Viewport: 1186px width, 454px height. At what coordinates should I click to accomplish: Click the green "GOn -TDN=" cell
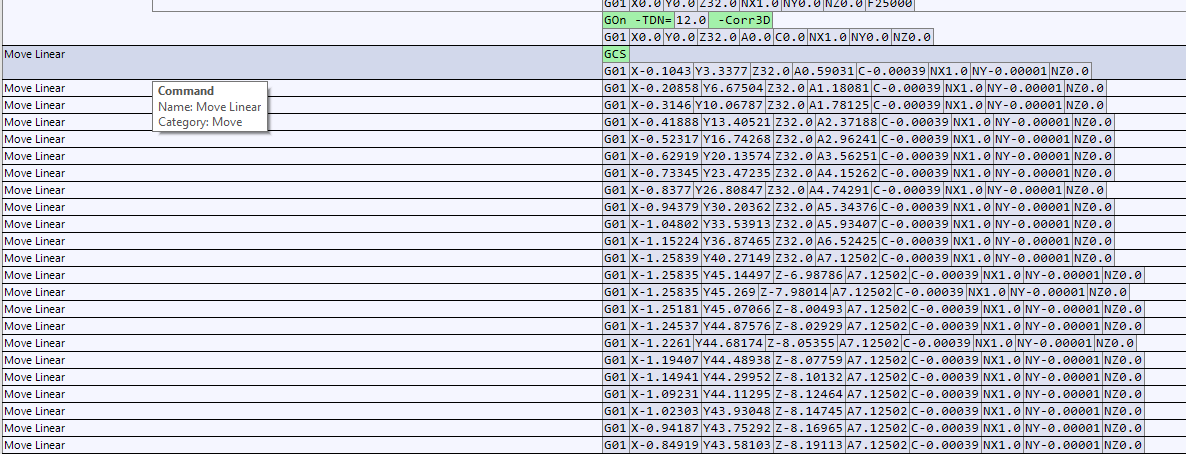(x=638, y=20)
